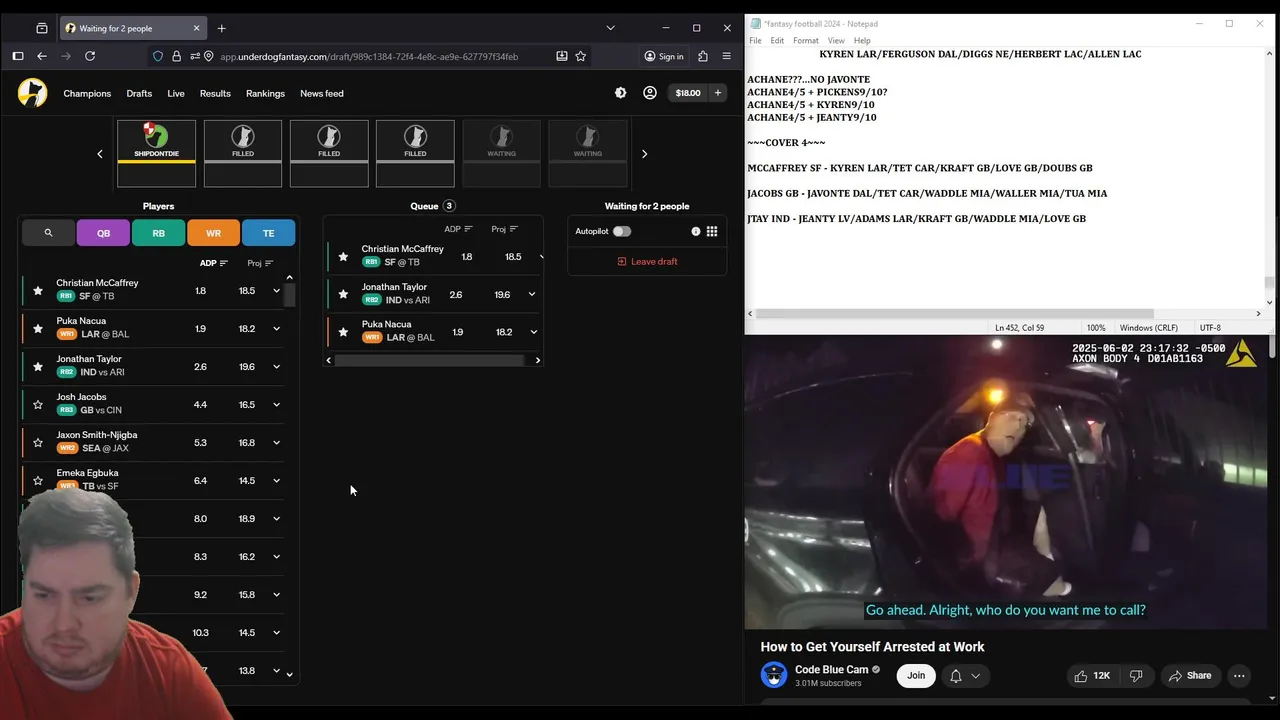Viewport: 1280px width, 720px height.
Task: Filter players by the RB tab
Action: (x=158, y=233)
